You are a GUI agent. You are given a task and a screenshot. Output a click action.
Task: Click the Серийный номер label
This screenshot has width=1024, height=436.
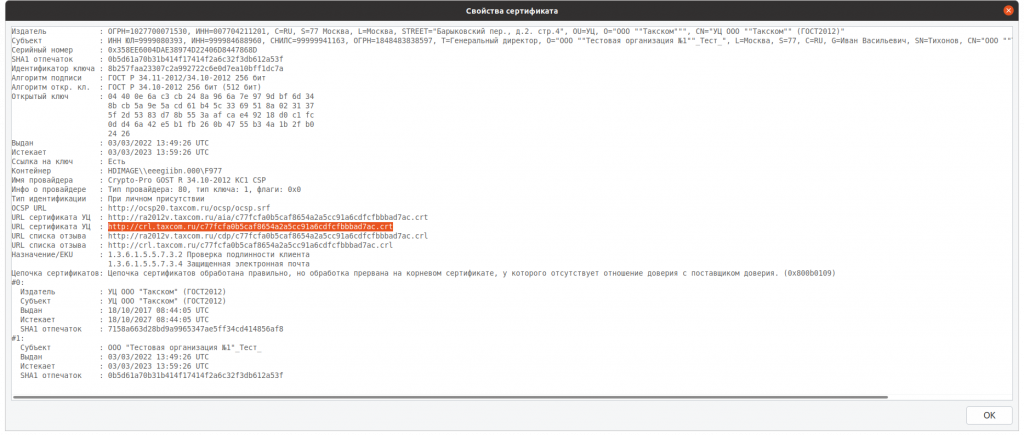40,50
